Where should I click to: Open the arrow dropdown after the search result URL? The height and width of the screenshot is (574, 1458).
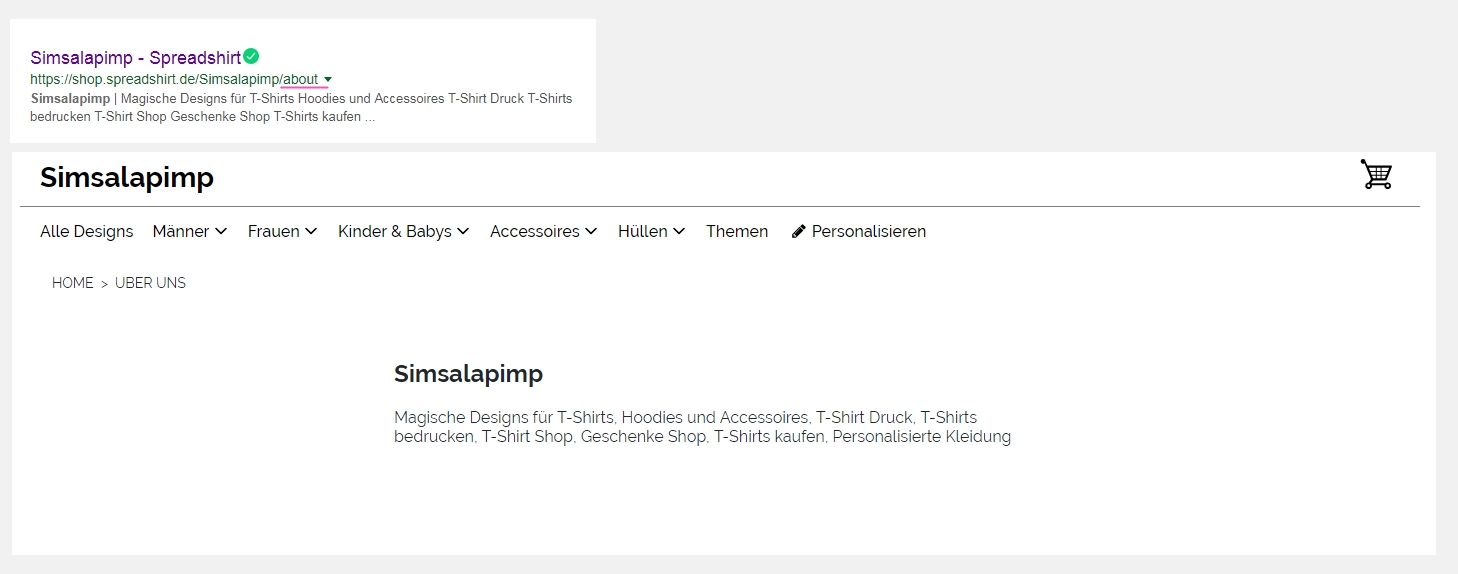pyautogui.click(x=328, y=80)
